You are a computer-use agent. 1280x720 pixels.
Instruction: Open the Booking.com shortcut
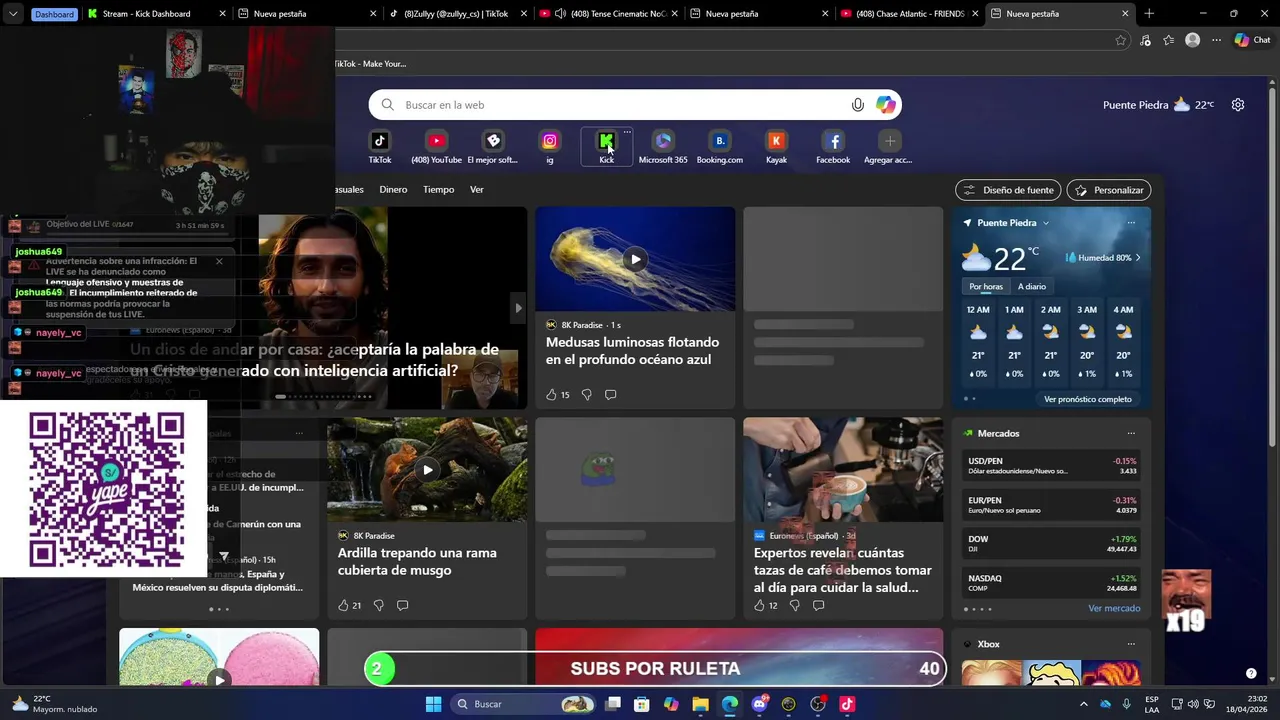click(x=720, y=147)
